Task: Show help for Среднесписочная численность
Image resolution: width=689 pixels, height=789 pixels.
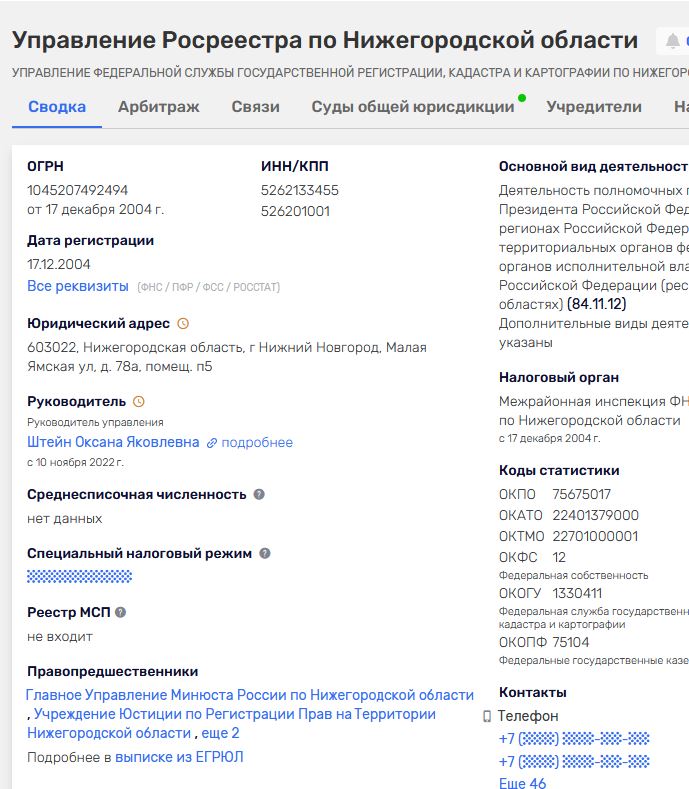Action: (x=259, y=494)
